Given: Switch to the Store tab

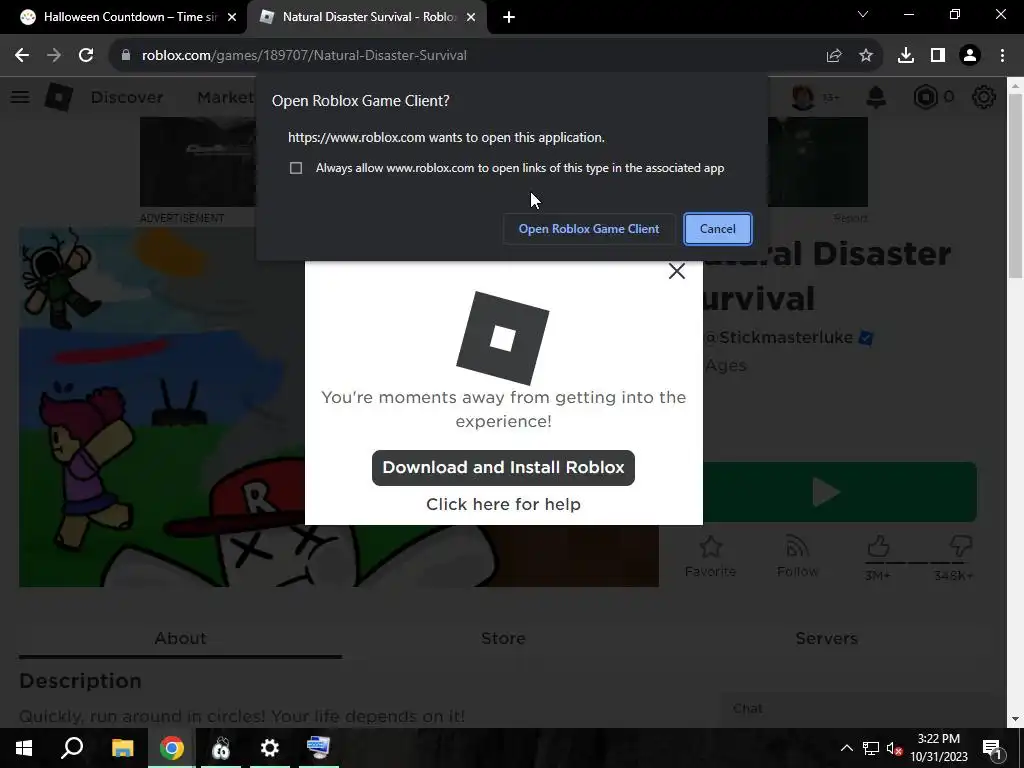Looking at the screenshot, I should [x=503, y=639].
